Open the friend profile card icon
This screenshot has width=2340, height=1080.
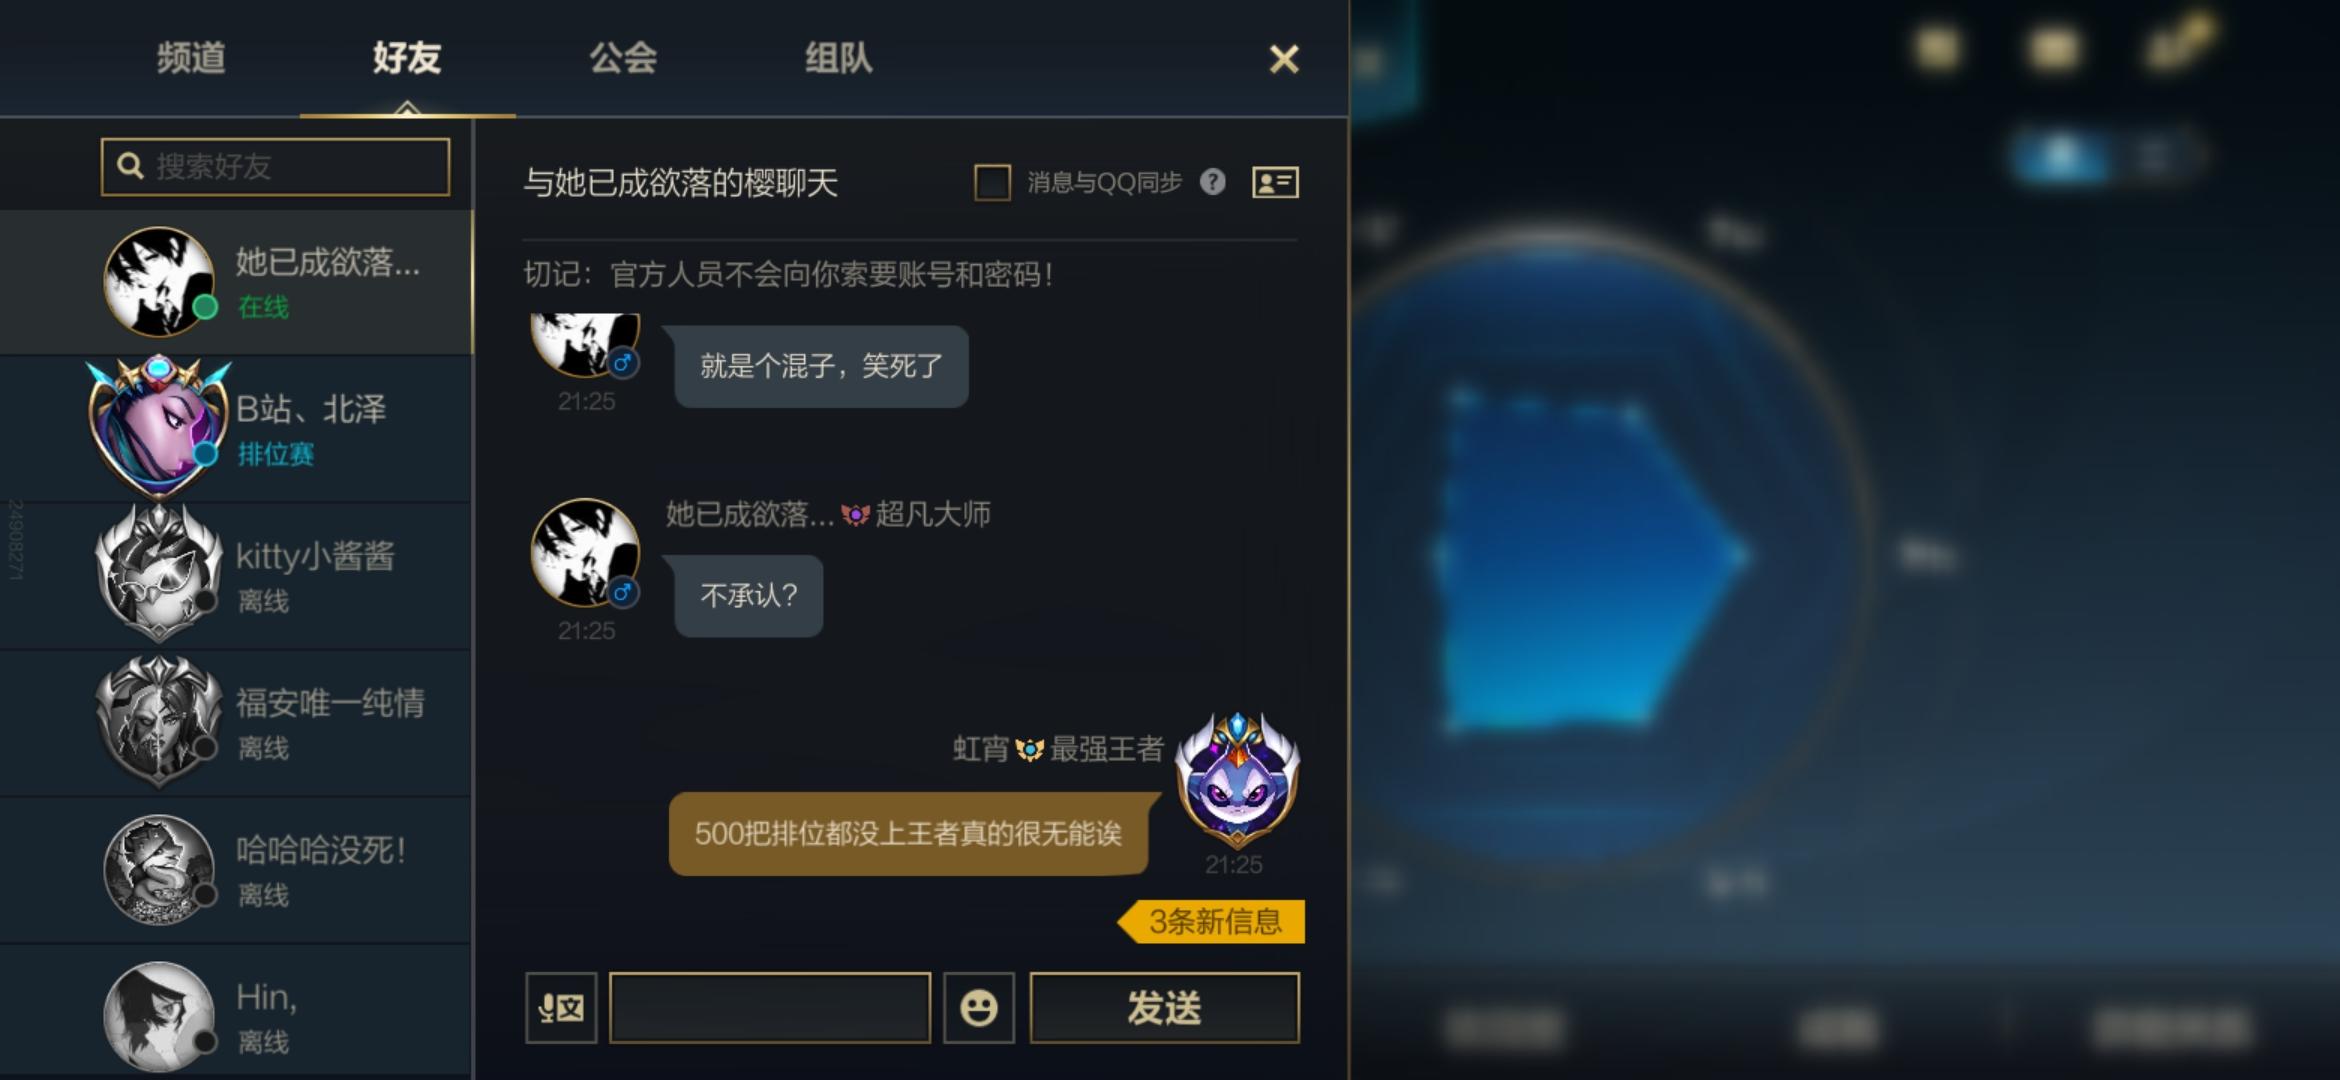[1275, 182]
